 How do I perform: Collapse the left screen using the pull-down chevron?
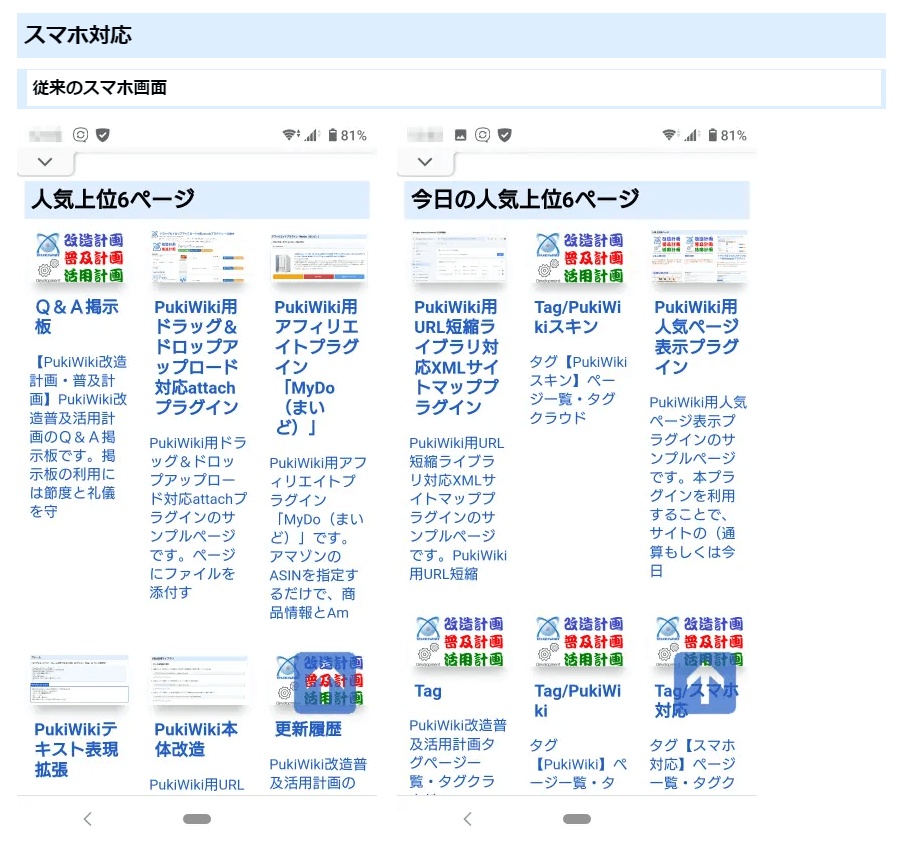click(x=44, y=161)
